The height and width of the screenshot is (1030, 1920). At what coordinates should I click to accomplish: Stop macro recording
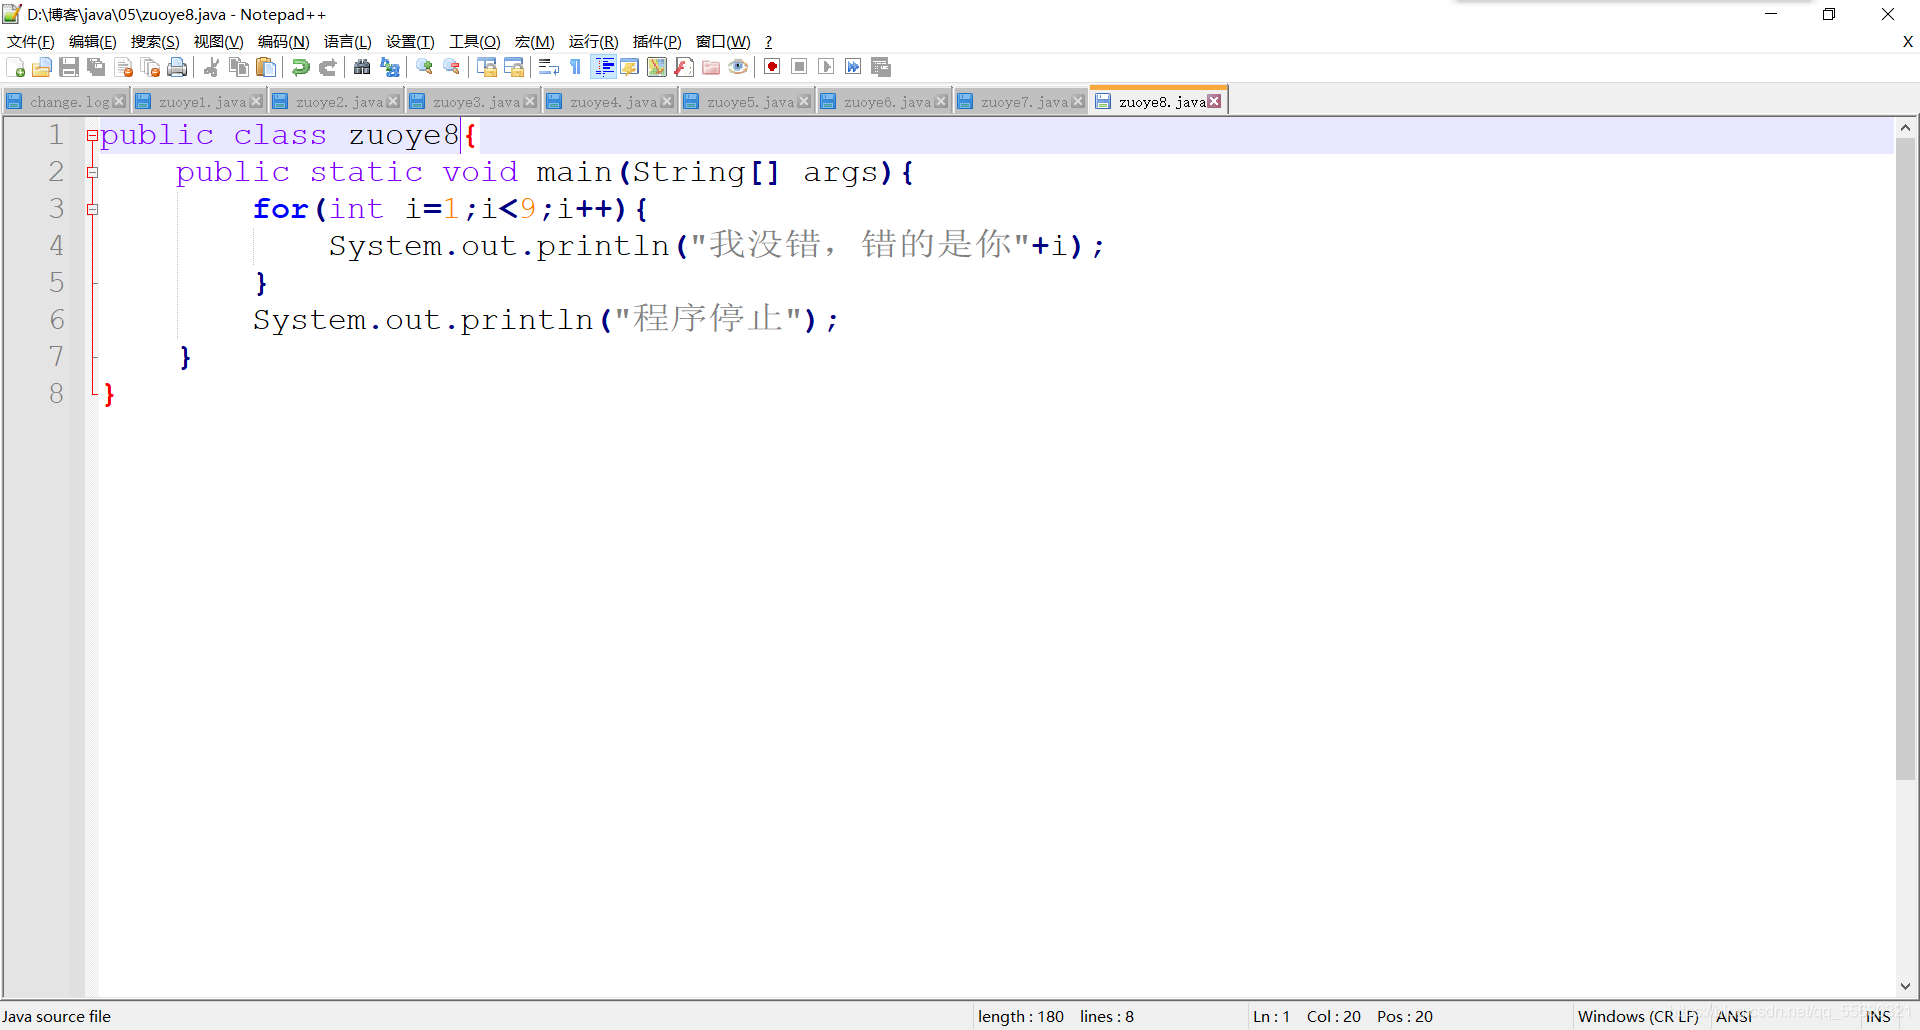tap(799, 67)
